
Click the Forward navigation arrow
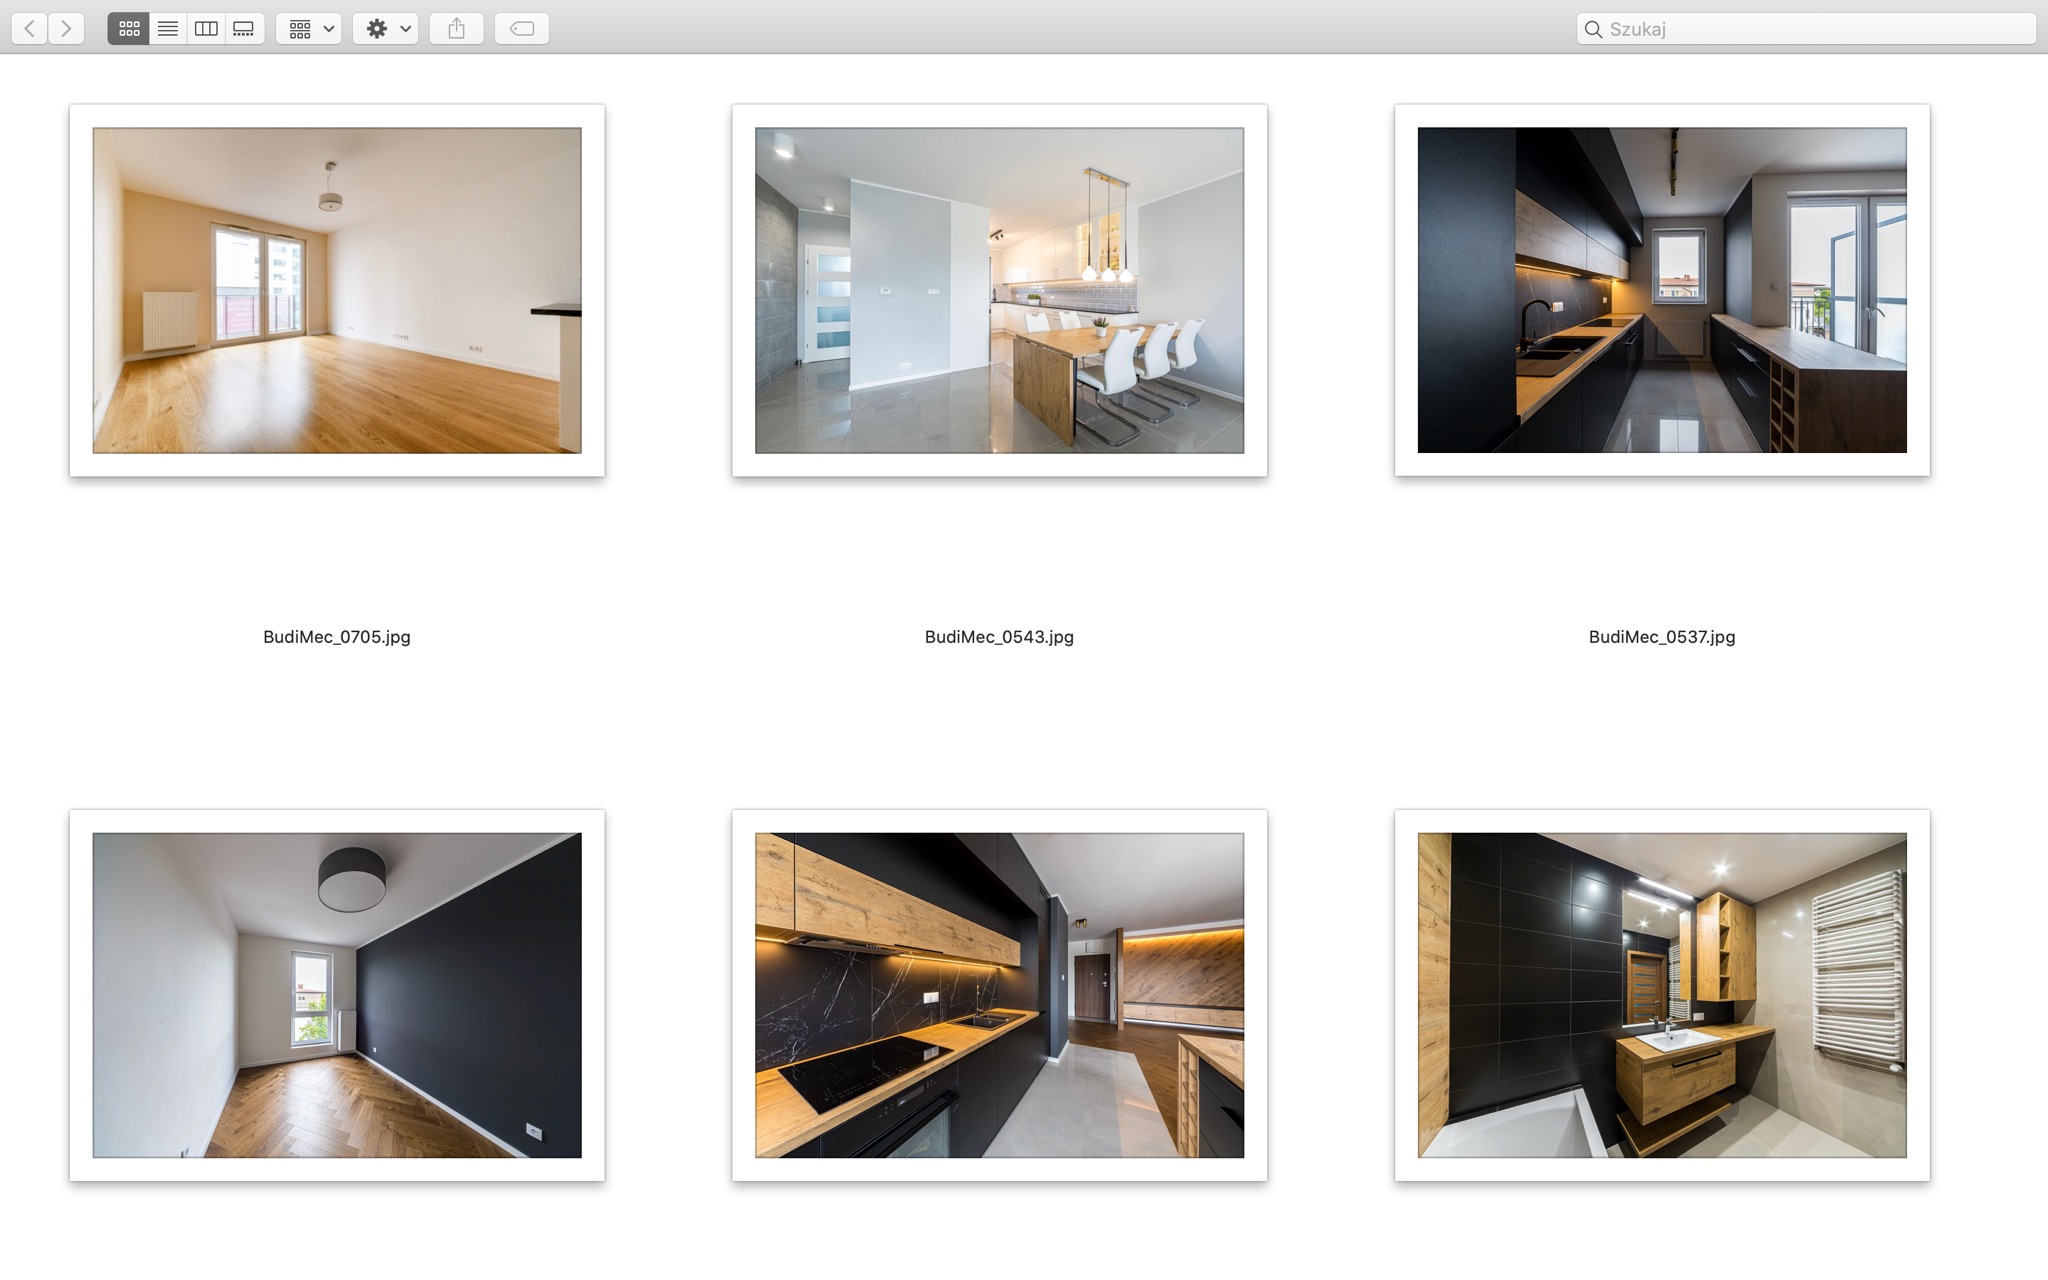[66, 29]
